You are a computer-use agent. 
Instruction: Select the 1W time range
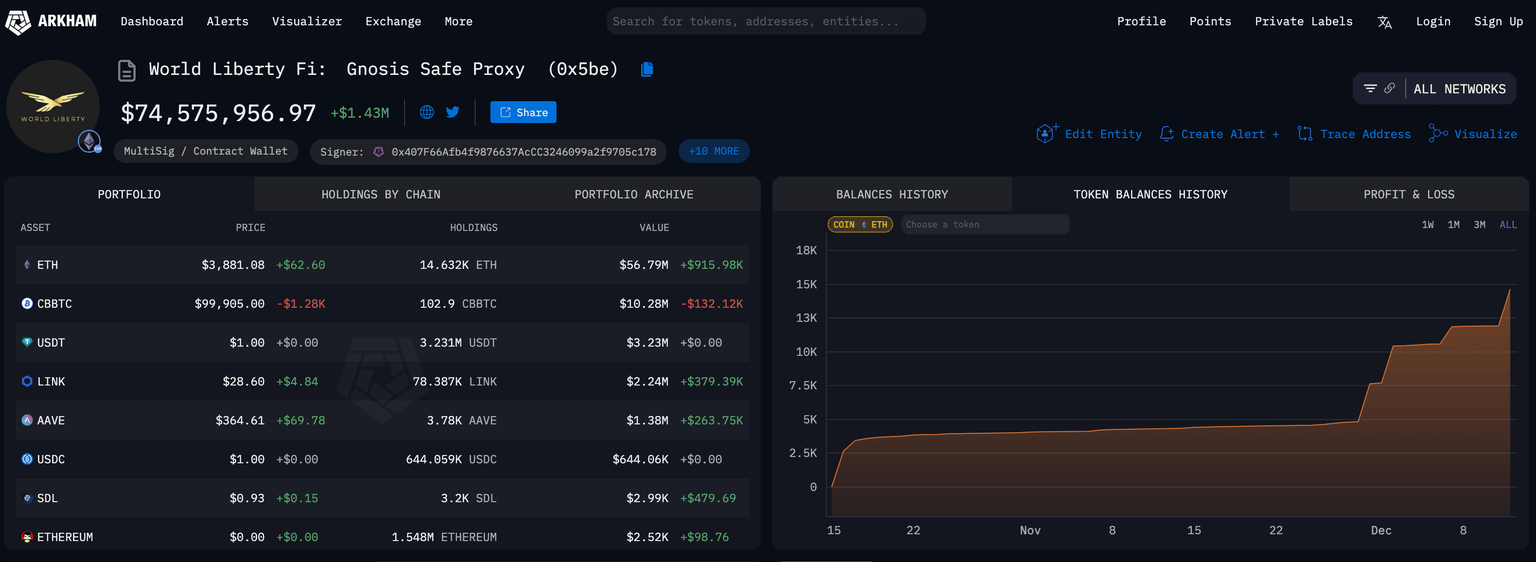[1427, 225]
